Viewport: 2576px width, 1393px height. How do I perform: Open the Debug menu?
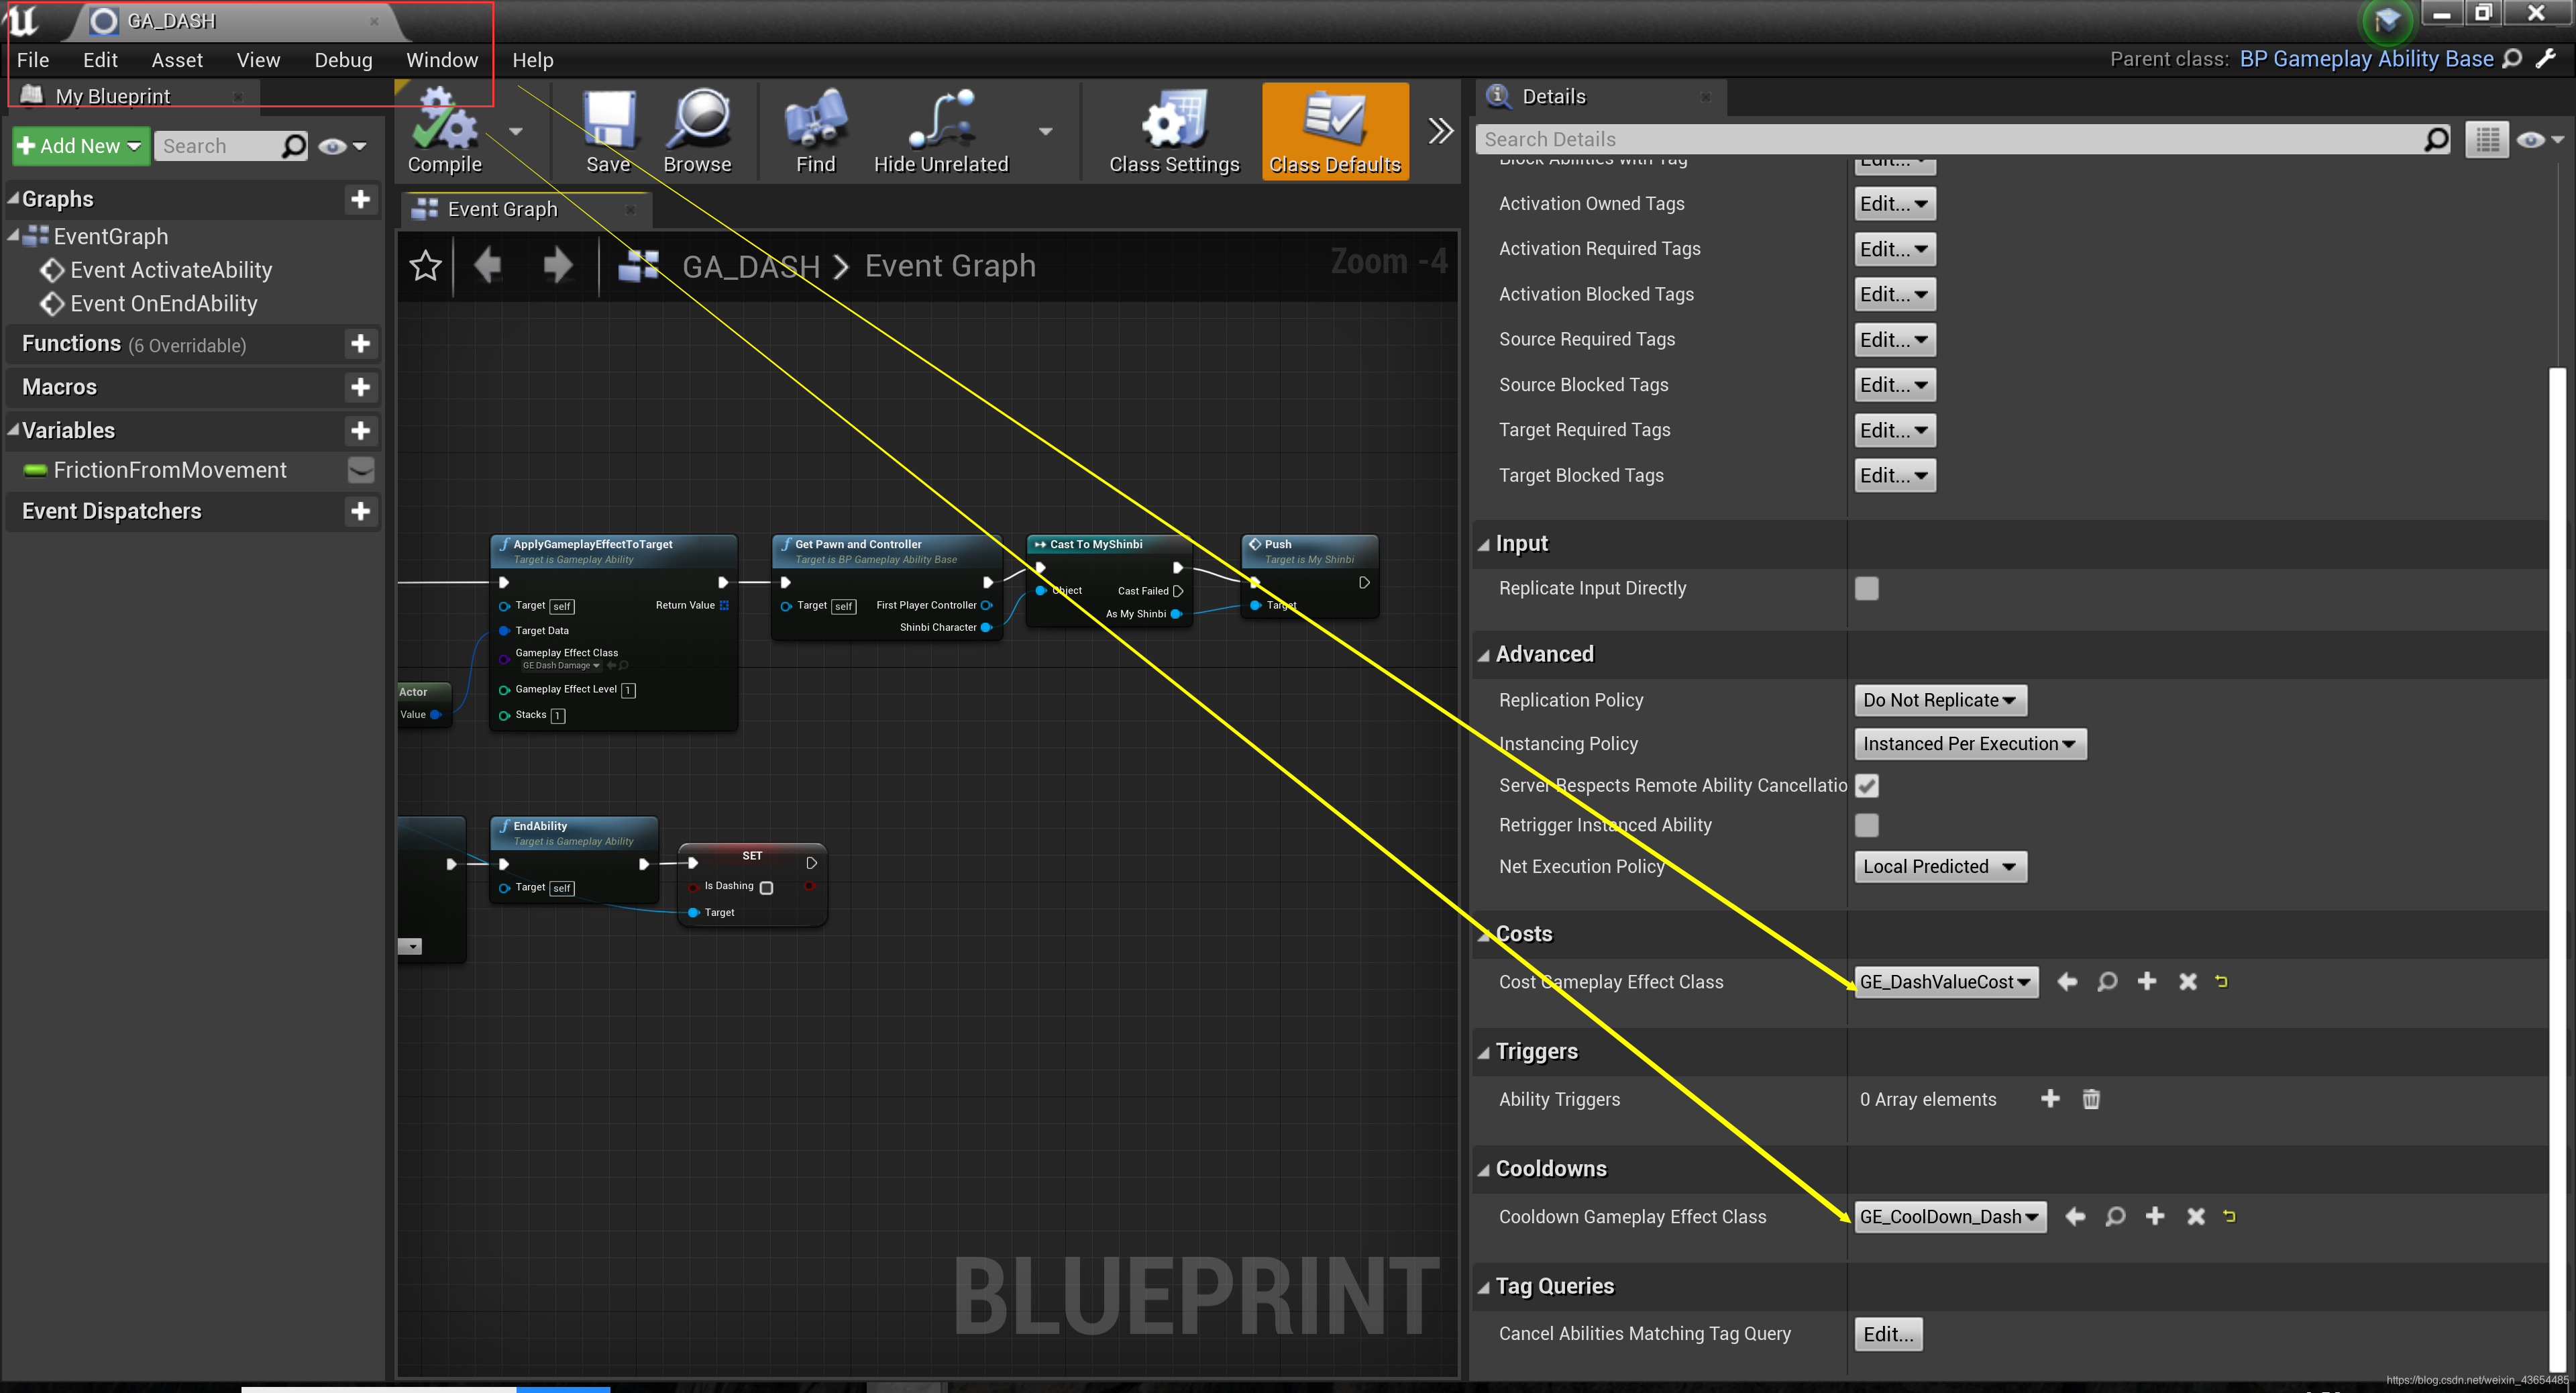[x=343, y=60]
